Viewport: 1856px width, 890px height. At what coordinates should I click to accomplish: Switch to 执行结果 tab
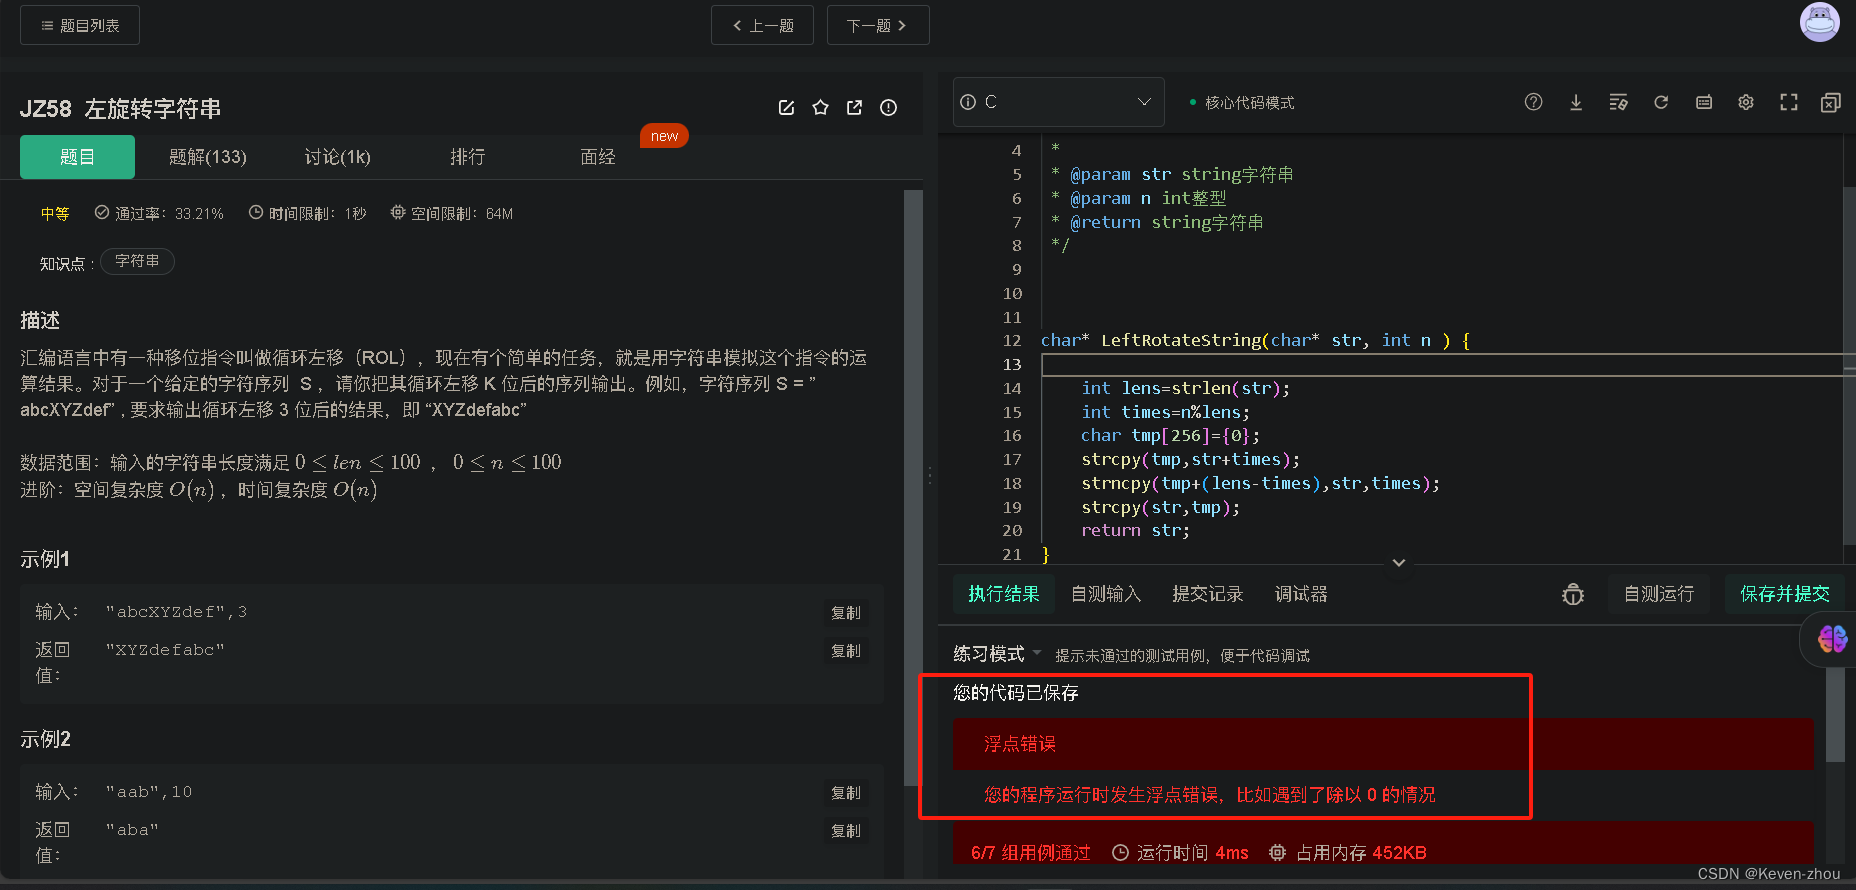(x=1003, y=594)
